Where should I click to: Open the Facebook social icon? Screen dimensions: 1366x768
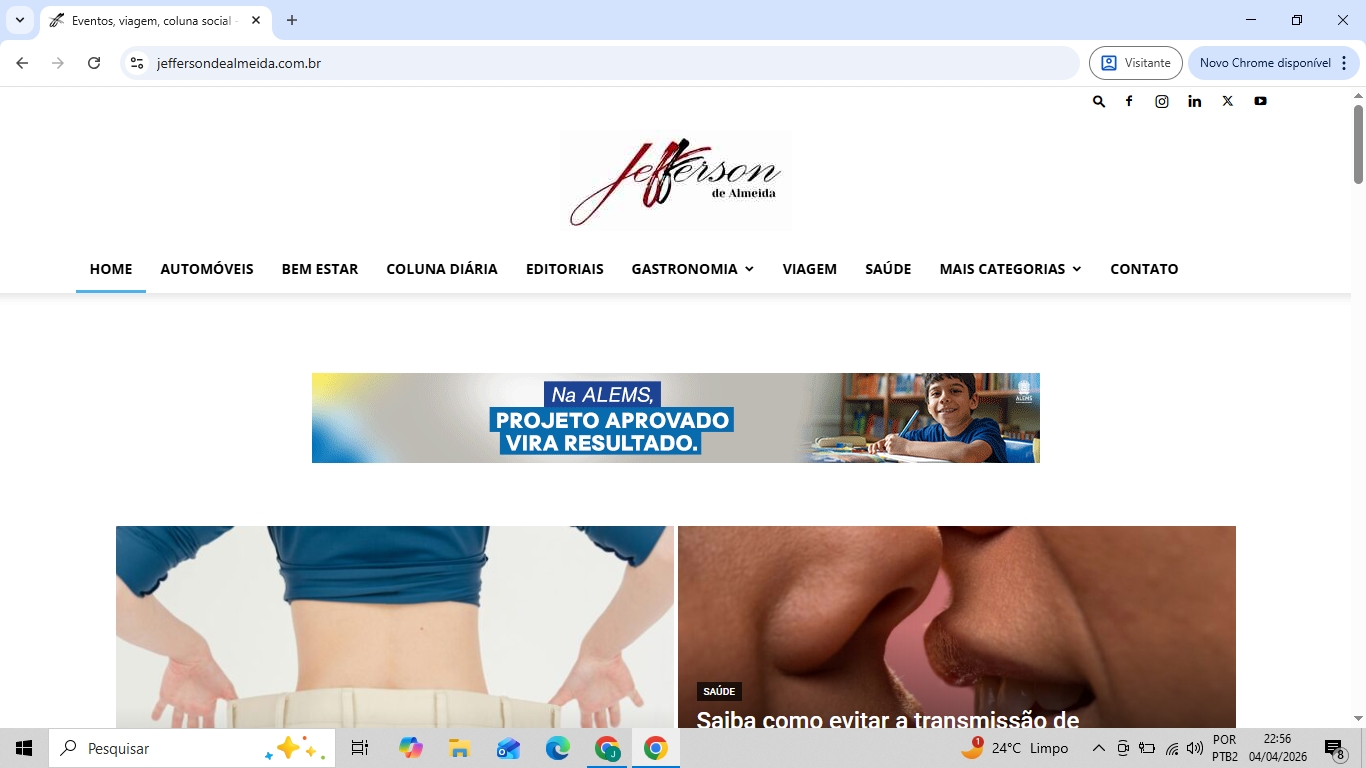[x=1129, y=101]
